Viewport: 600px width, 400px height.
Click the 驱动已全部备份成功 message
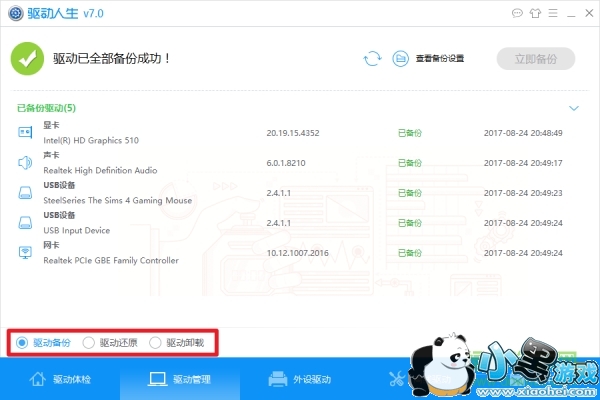pyautogui.click(x=111, y=59)
